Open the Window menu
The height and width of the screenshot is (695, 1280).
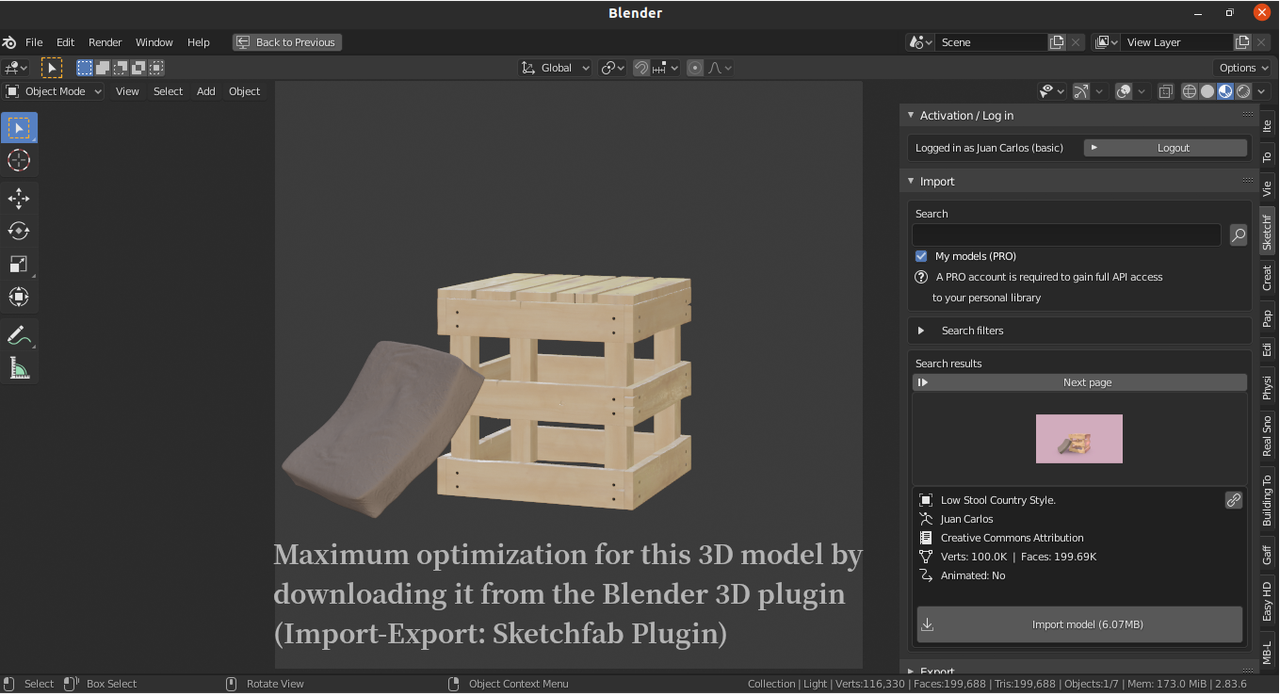coord(154,42)
